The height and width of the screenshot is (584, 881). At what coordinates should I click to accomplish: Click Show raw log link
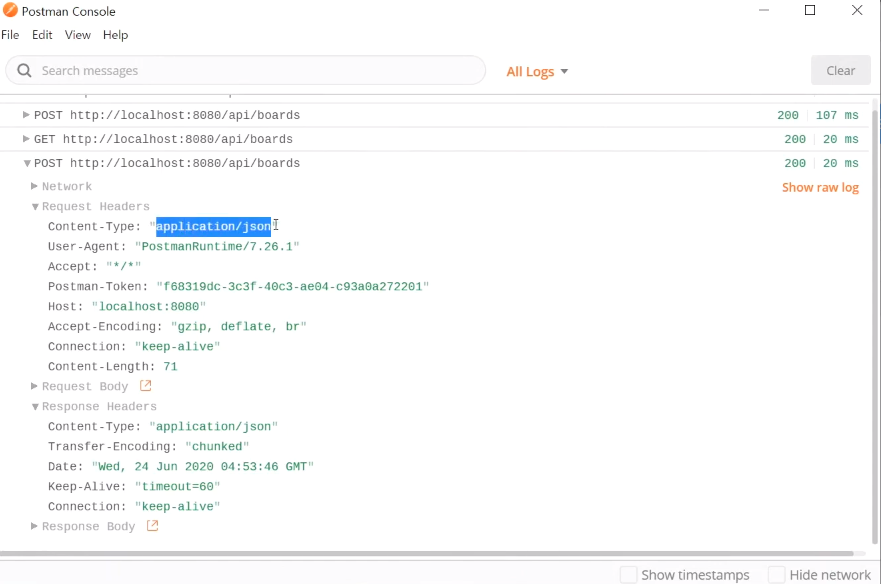coord(820,188)
